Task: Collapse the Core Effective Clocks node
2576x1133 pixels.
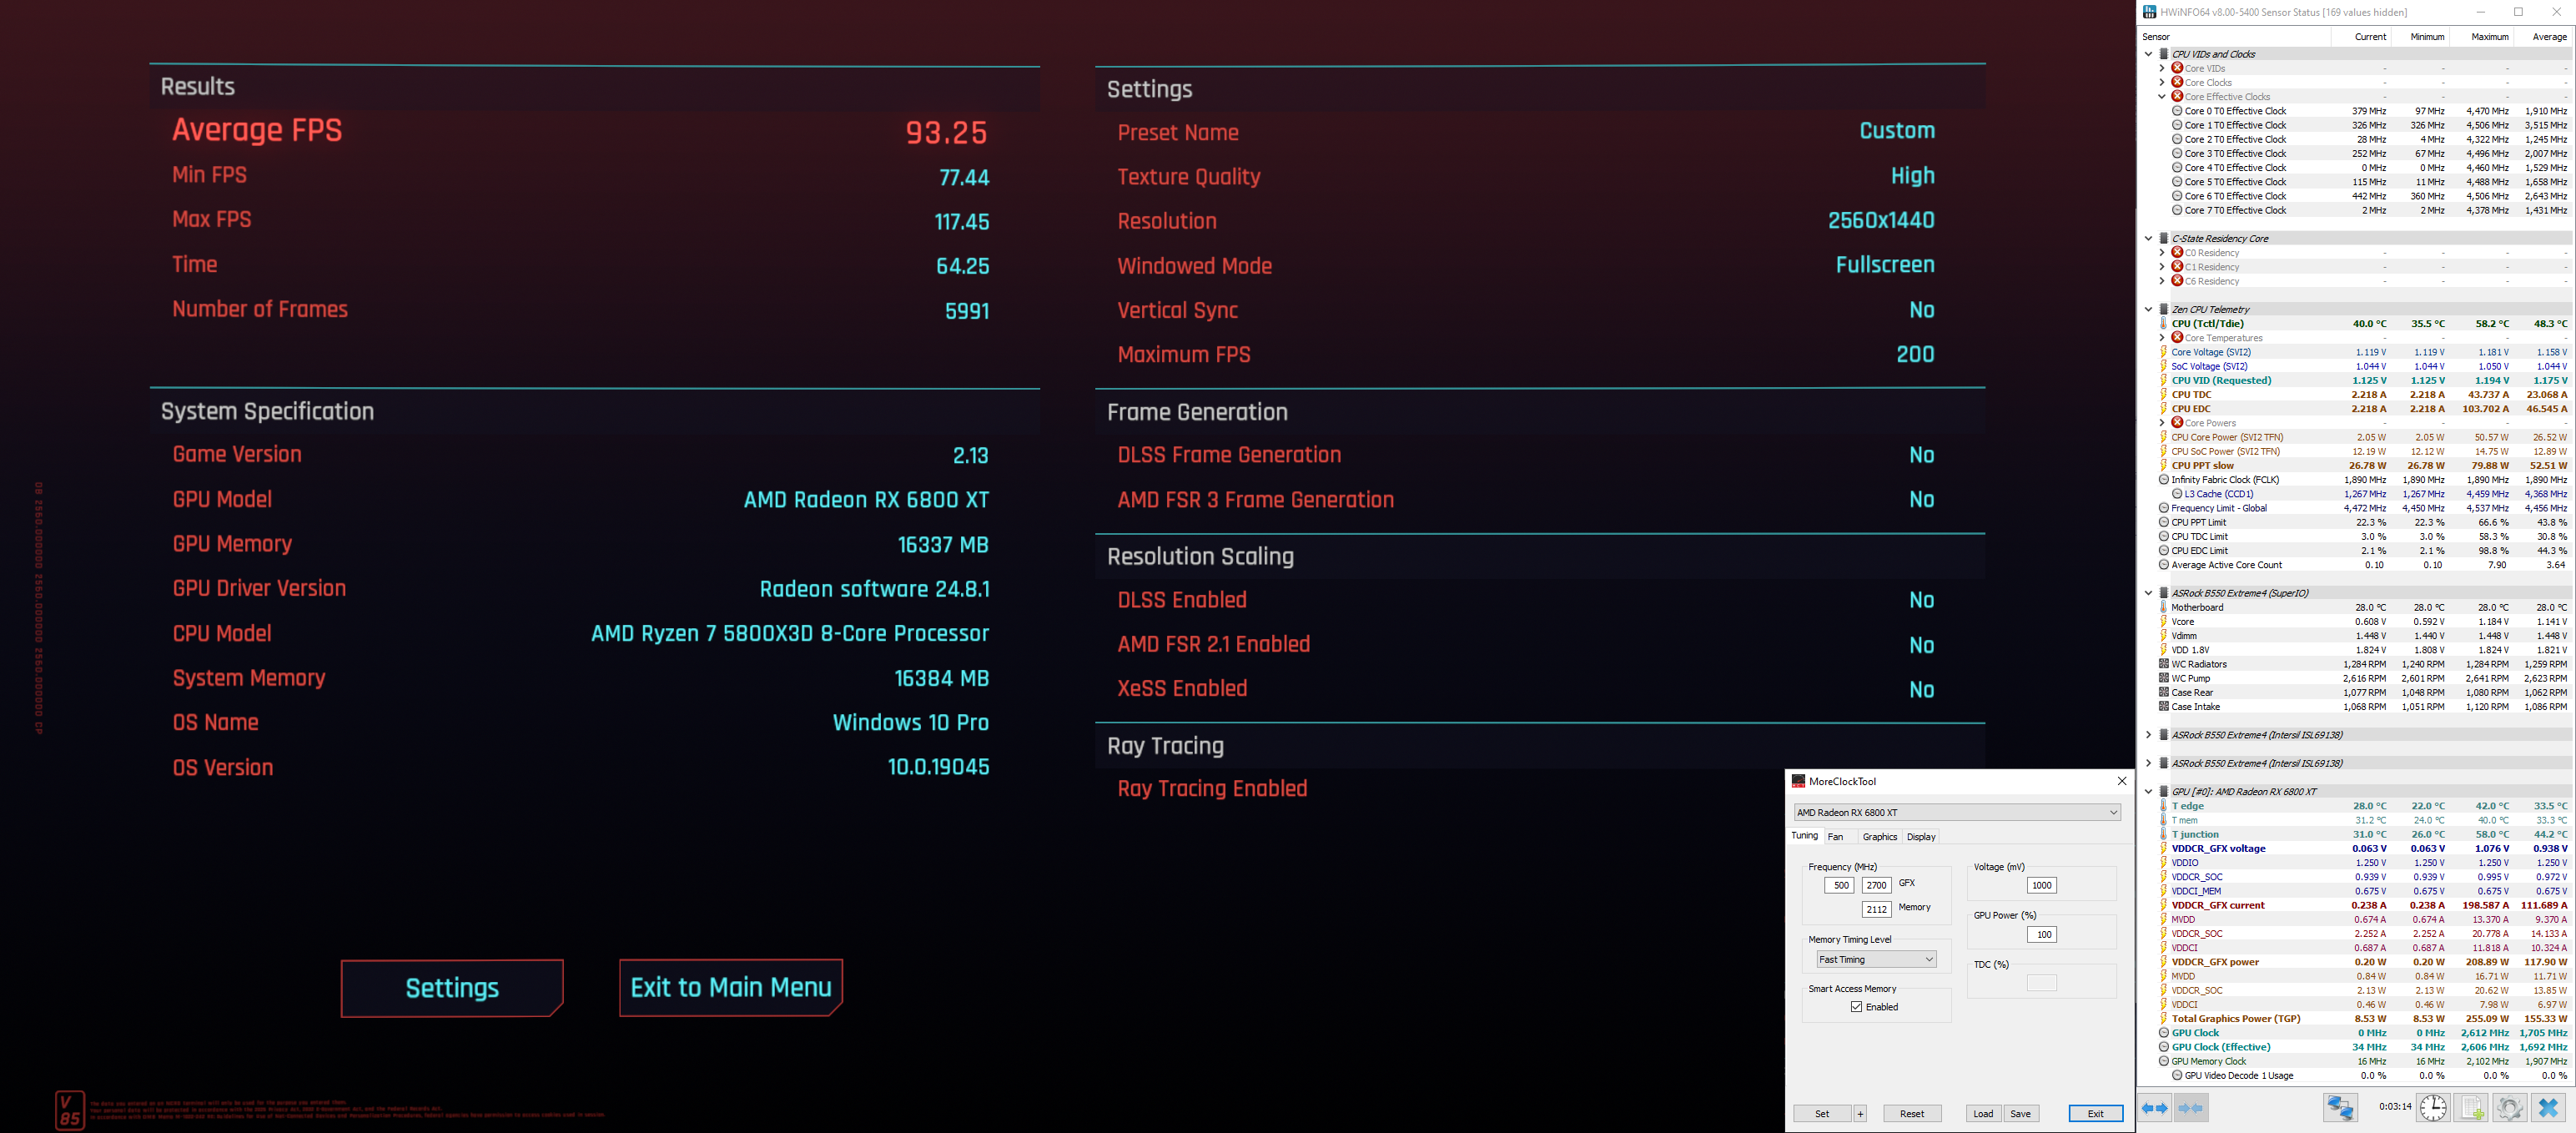Action: click(2162, 97)
